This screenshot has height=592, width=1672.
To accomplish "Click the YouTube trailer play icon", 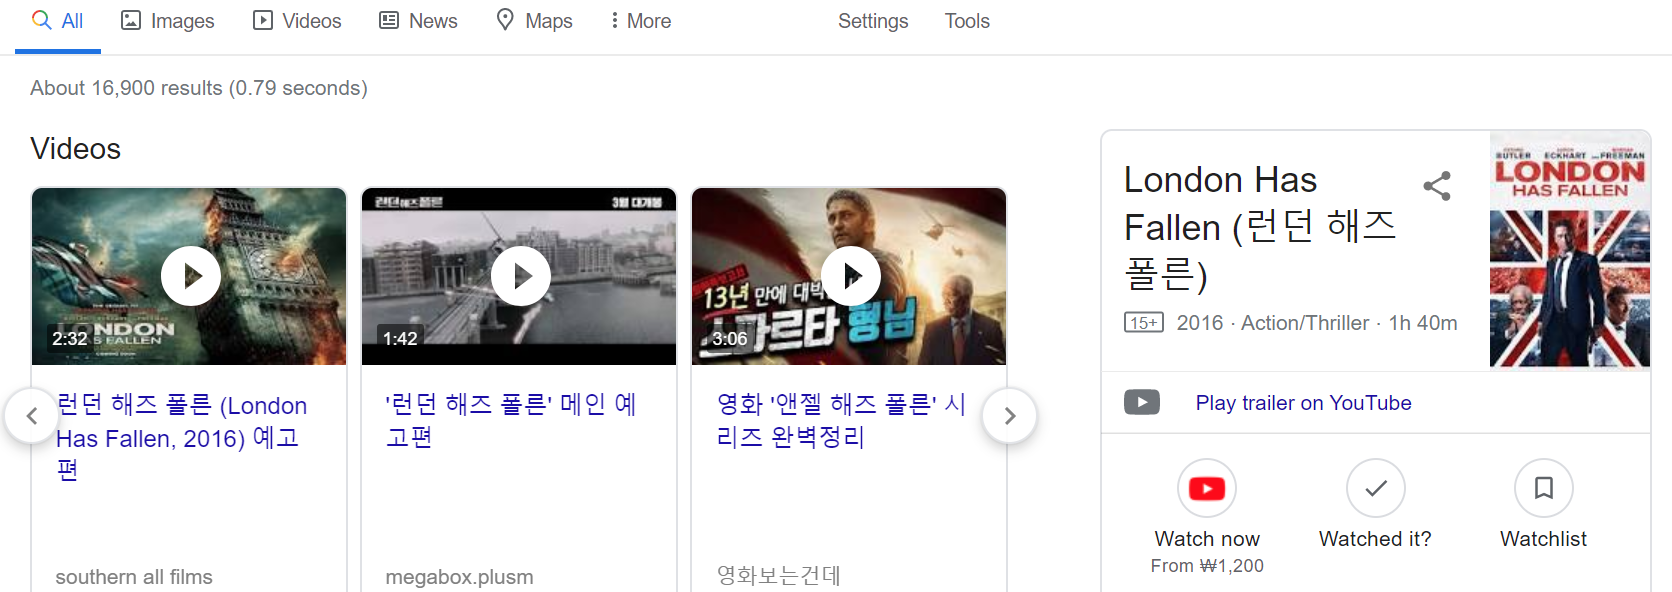I will (x=1142, y=402).
